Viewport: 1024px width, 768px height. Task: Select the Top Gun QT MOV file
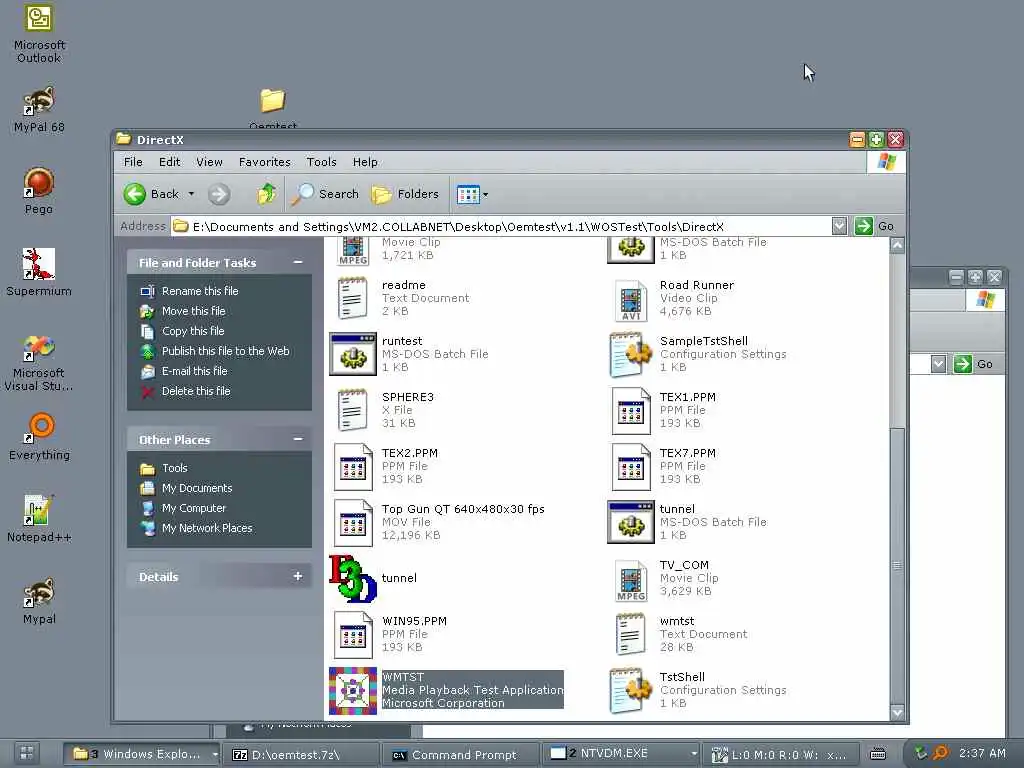(438, 522)
